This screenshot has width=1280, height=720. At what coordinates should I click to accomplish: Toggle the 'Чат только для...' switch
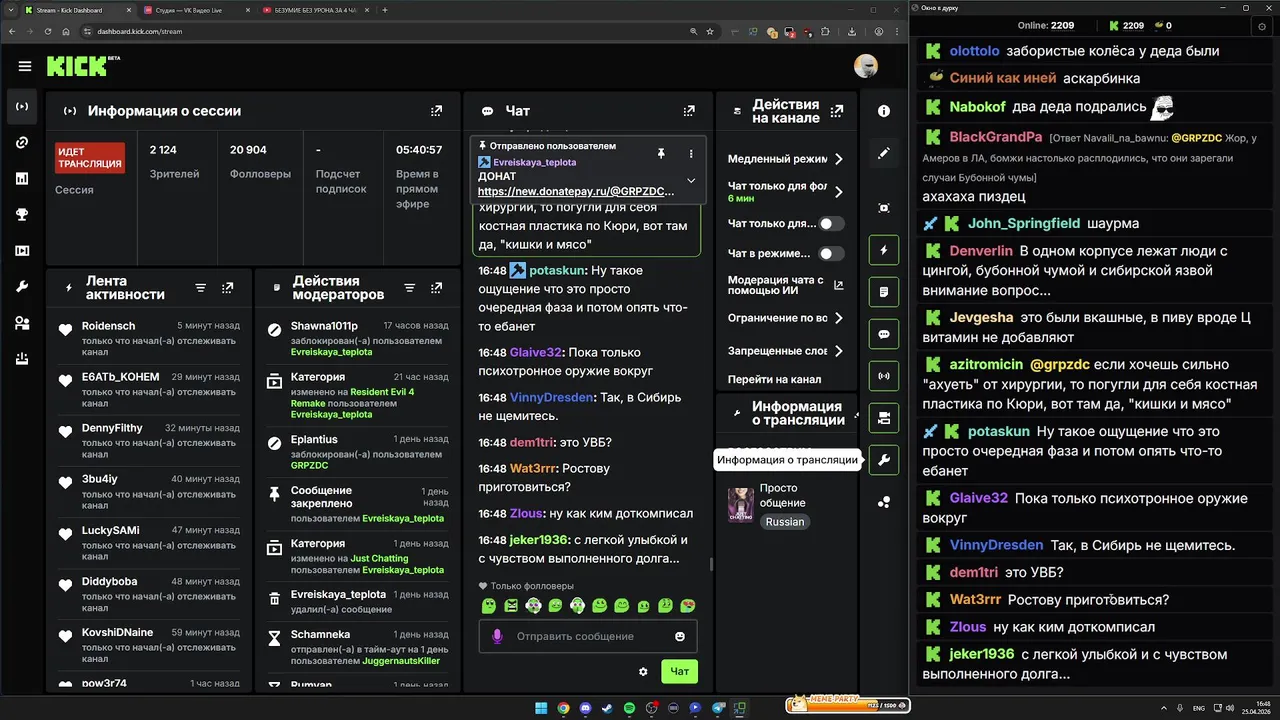coord(832,224)
